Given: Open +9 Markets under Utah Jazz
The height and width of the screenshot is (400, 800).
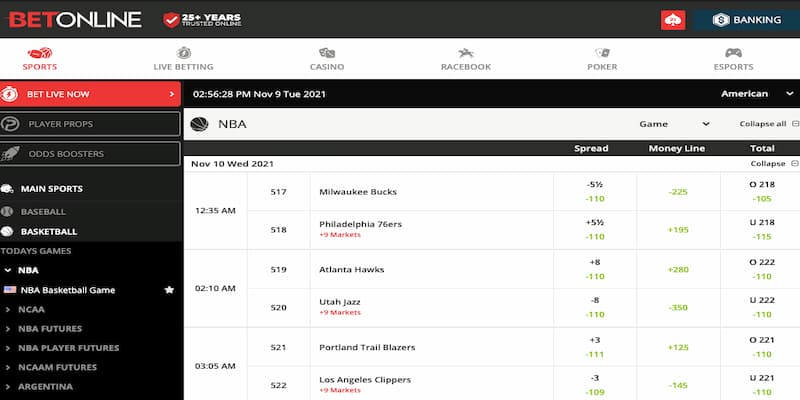Looking at the screenshot, I should [340, 312].
